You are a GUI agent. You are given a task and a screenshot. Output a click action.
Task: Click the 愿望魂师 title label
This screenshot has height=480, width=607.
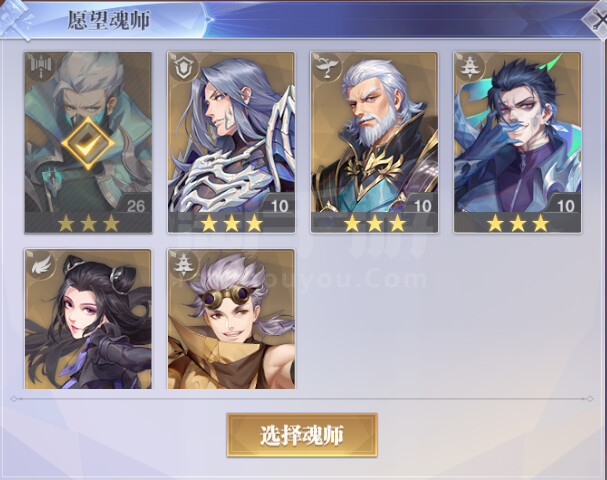(109, 20)
